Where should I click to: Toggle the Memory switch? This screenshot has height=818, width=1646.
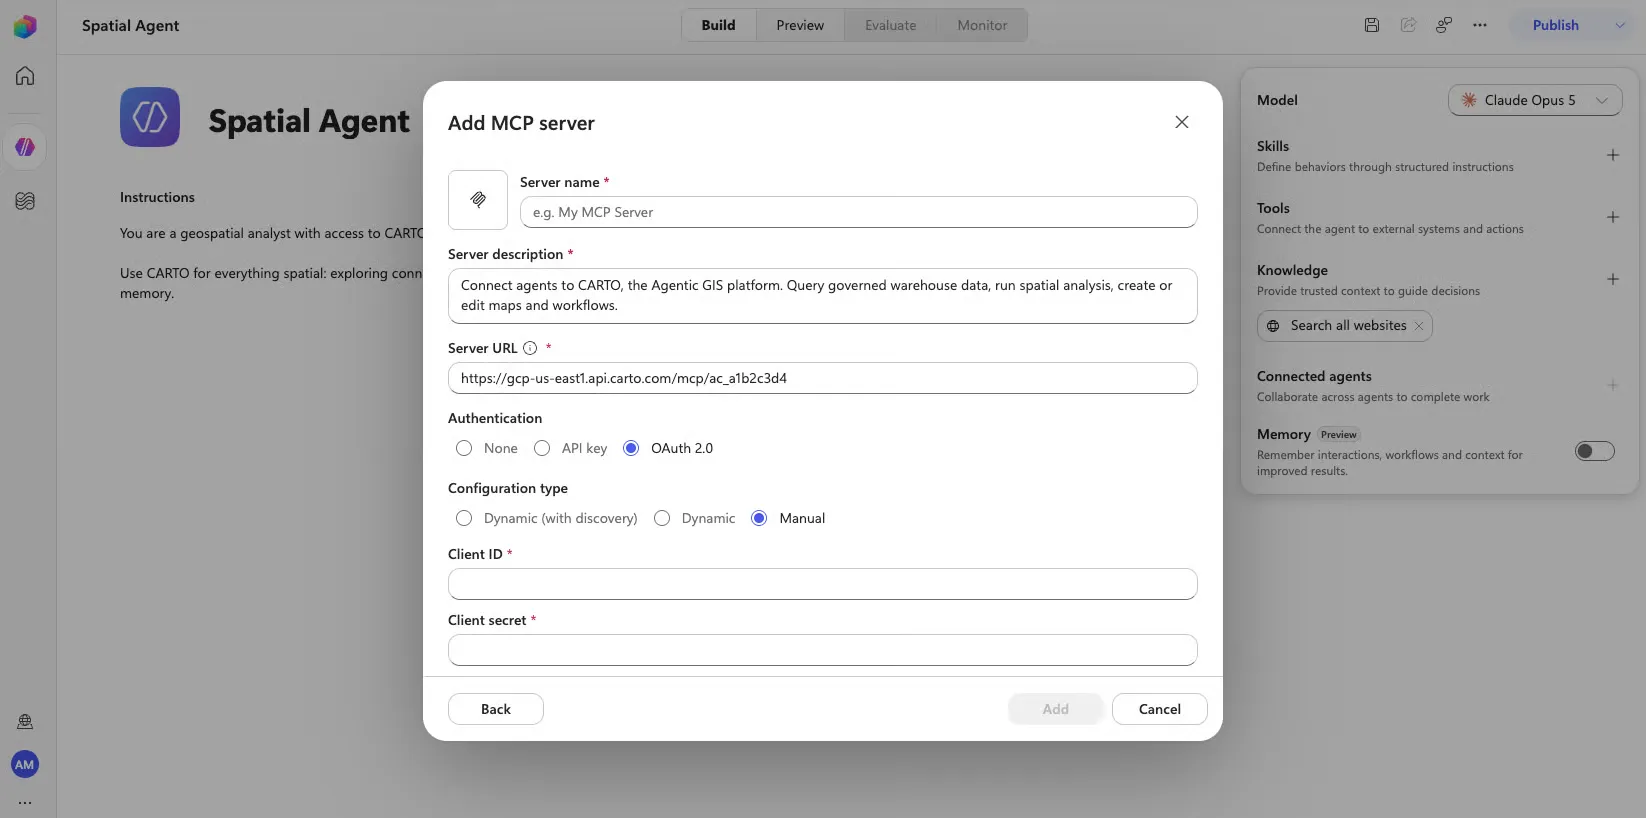1595,451
